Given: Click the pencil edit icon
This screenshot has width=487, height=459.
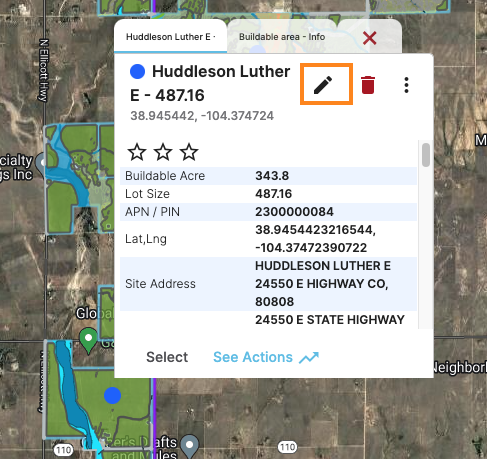Looking at the screenshot, I should (323, 85).
